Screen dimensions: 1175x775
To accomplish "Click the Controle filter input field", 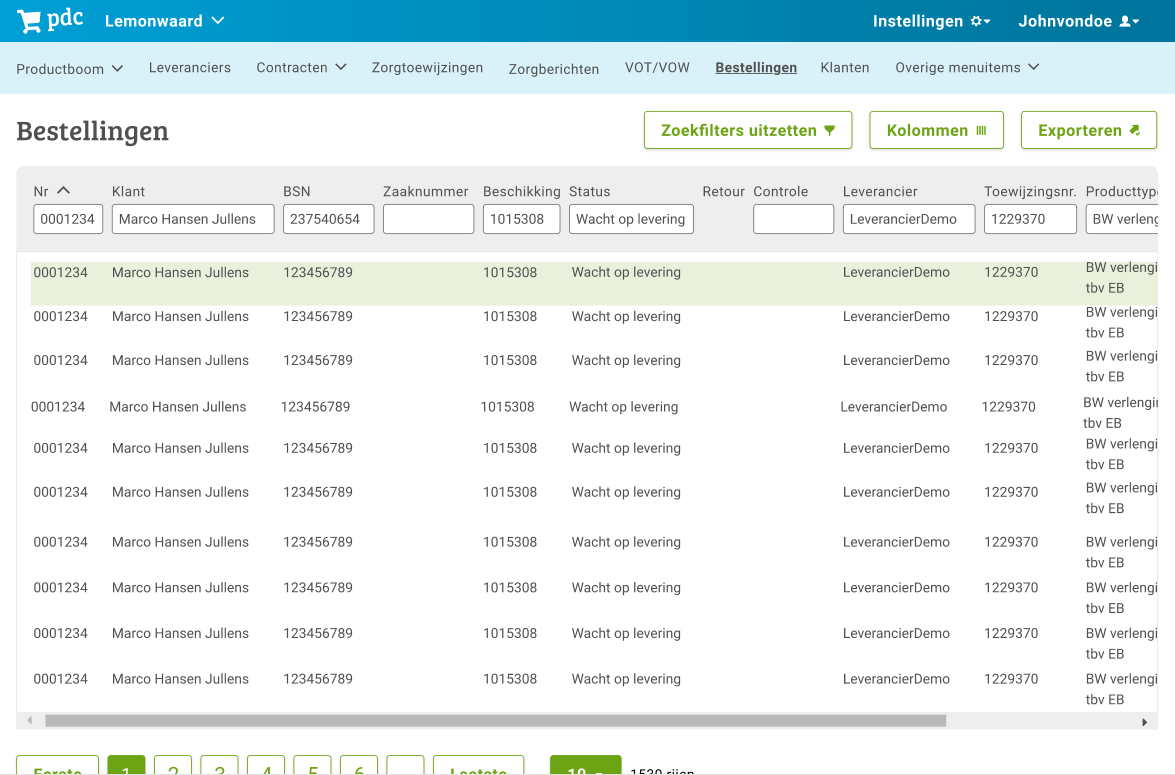I will click(x=793, y=219).
